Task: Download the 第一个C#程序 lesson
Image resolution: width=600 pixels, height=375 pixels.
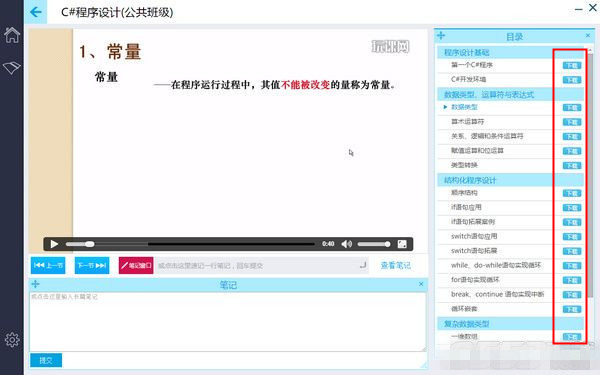Action: [x=572, y=65]
